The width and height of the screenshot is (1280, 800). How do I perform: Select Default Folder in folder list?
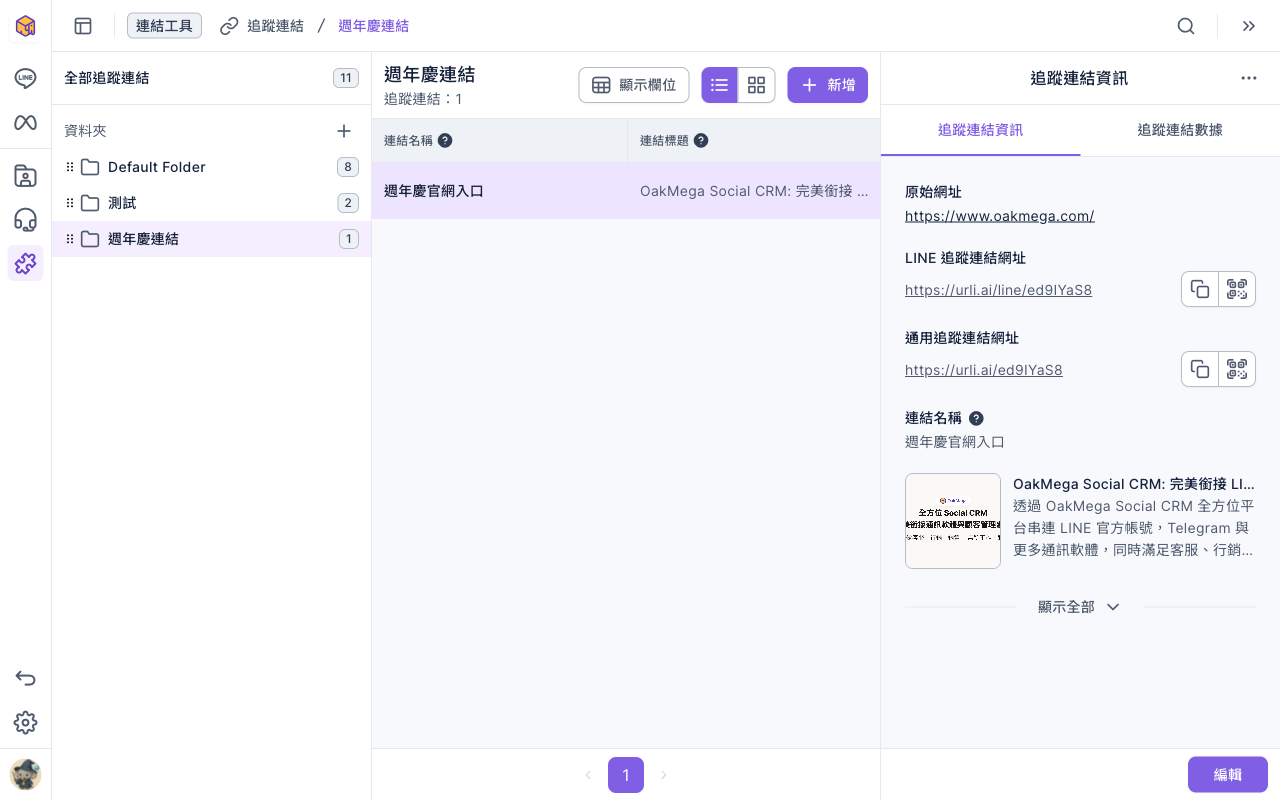tap(211, 167)
